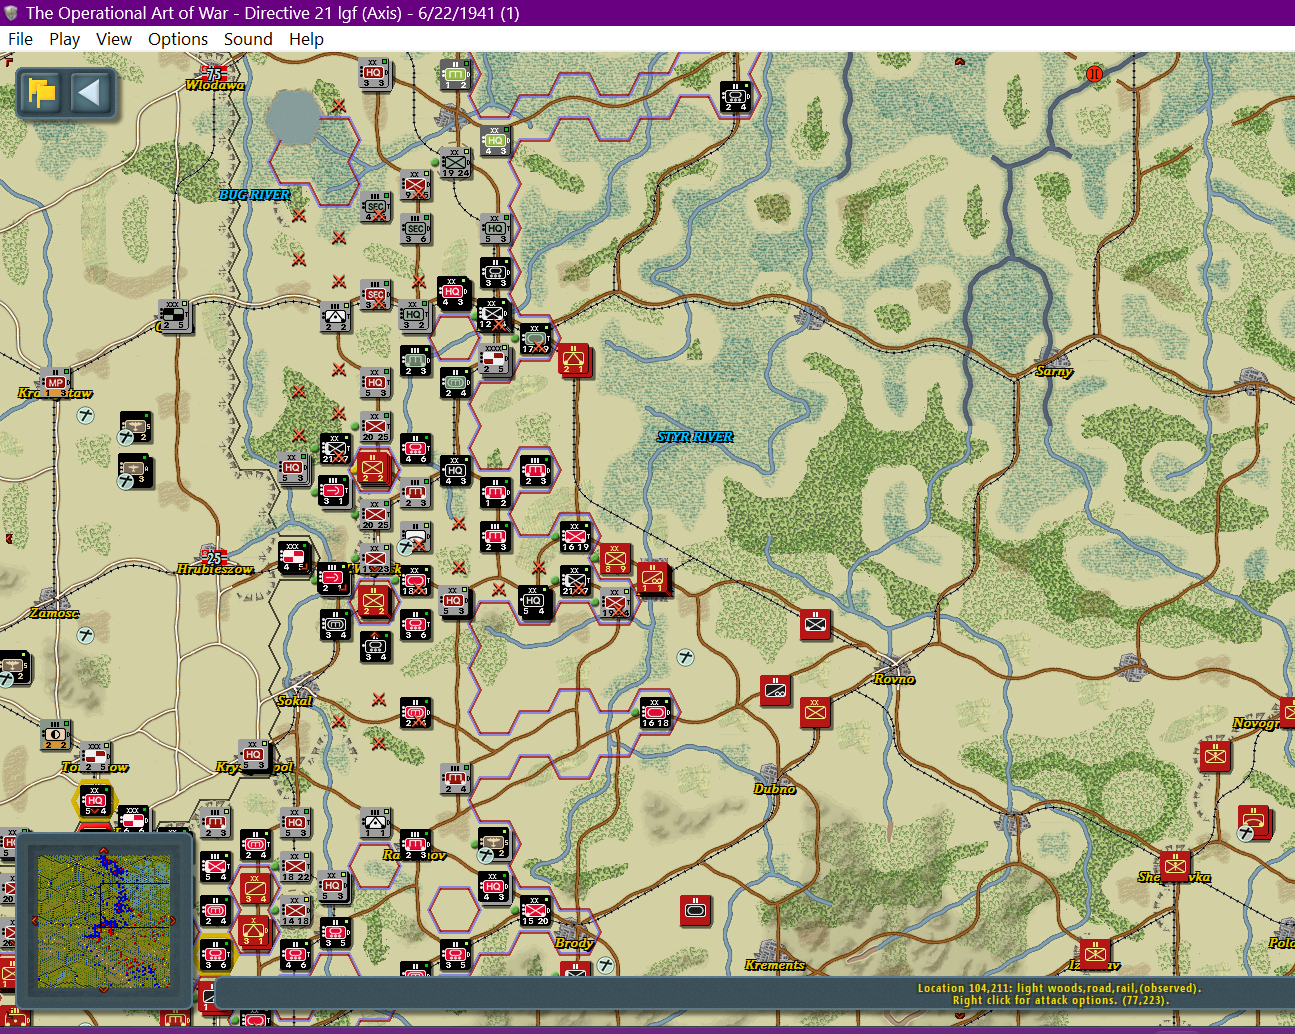Click the Hrubieszow city label

(x=215, y=569)
